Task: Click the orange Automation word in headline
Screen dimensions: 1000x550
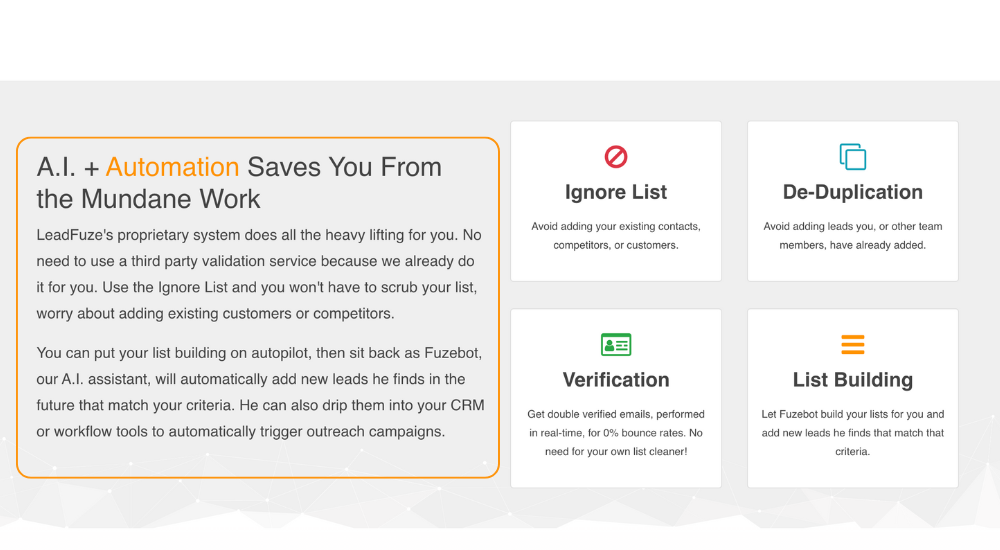Action: (172, 167)
